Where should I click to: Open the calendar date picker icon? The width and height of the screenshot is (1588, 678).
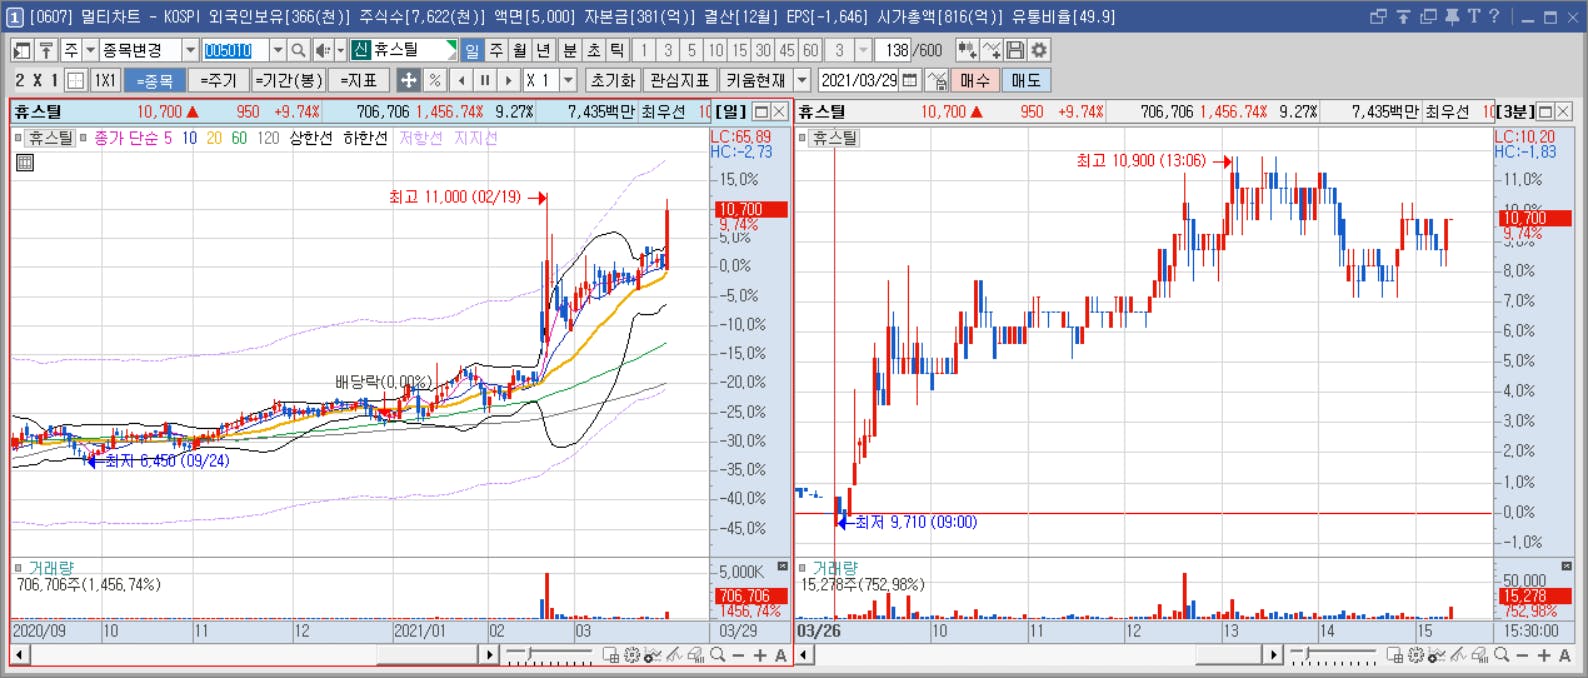tap(910, 80)
